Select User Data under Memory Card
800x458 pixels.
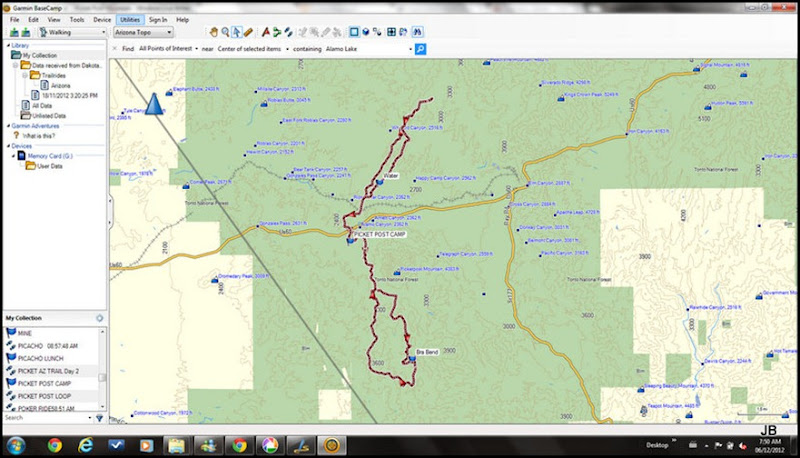(49, 166)
